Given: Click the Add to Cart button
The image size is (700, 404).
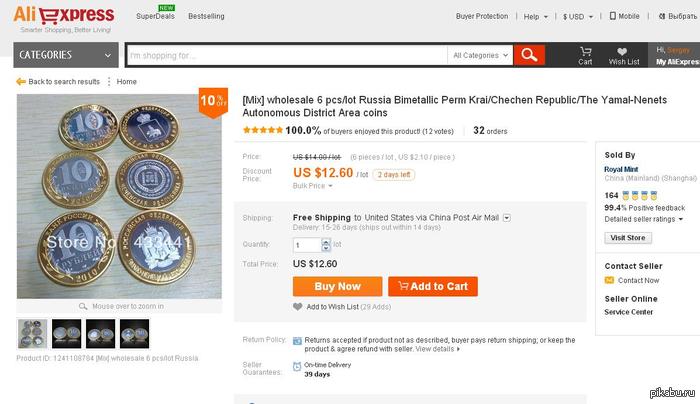Looking at the screenshot, I should [433, 287].
